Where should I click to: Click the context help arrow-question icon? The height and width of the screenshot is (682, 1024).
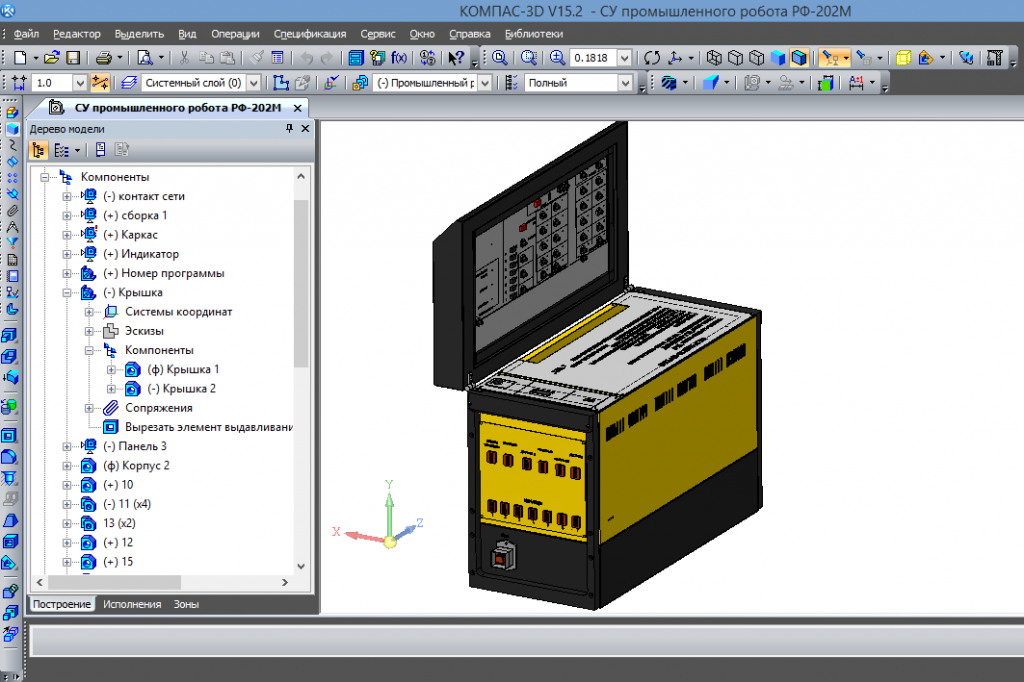pos(456,57)
